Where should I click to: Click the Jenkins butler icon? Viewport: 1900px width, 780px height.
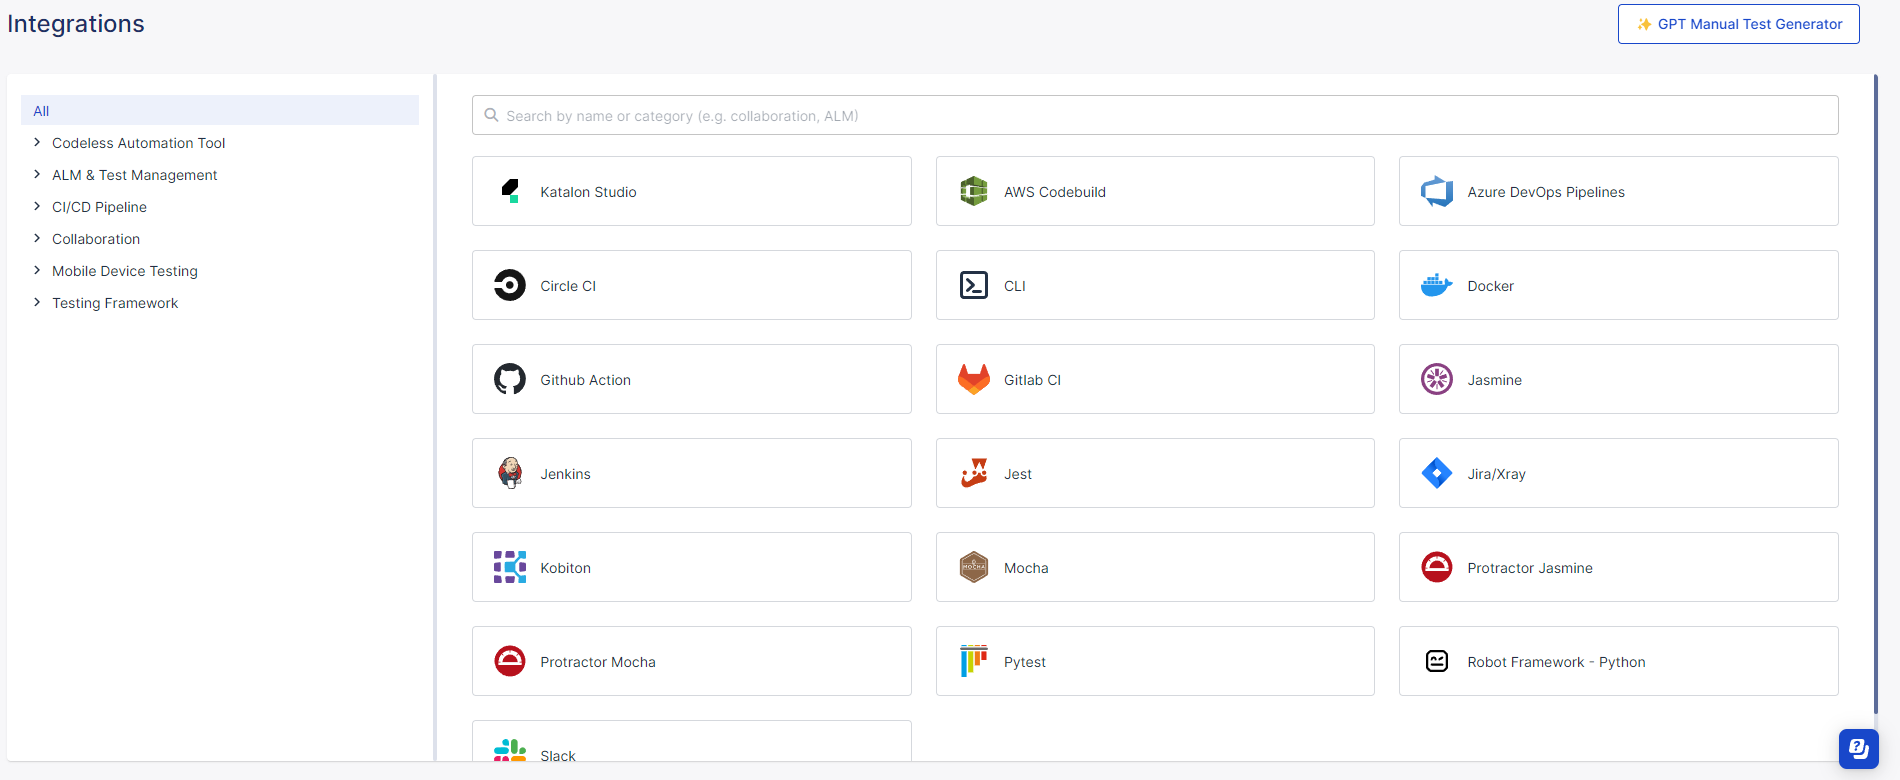click(510, 473)
